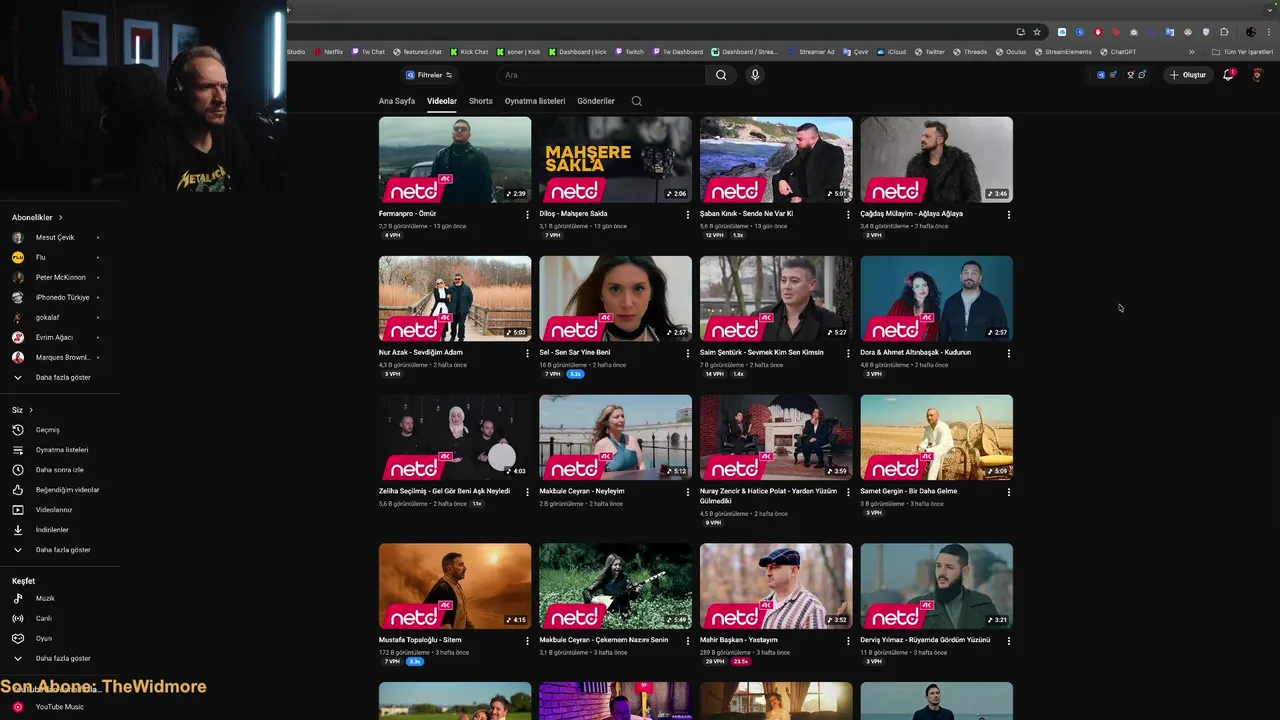Switch to the Shorts tab
This screenshot has width=1280, height=720.
click(481, 101)
